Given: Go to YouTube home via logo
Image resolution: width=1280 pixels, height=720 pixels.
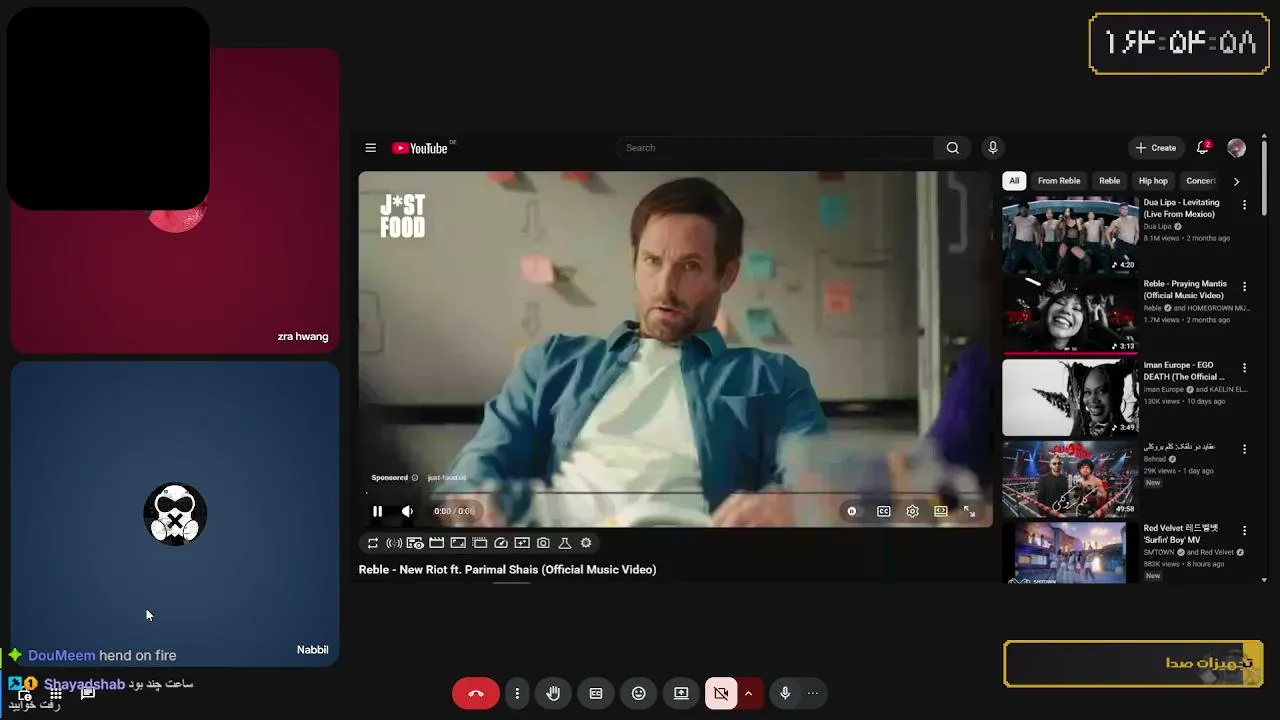Looking at the screenshot, I should click(x=420, y=148).
